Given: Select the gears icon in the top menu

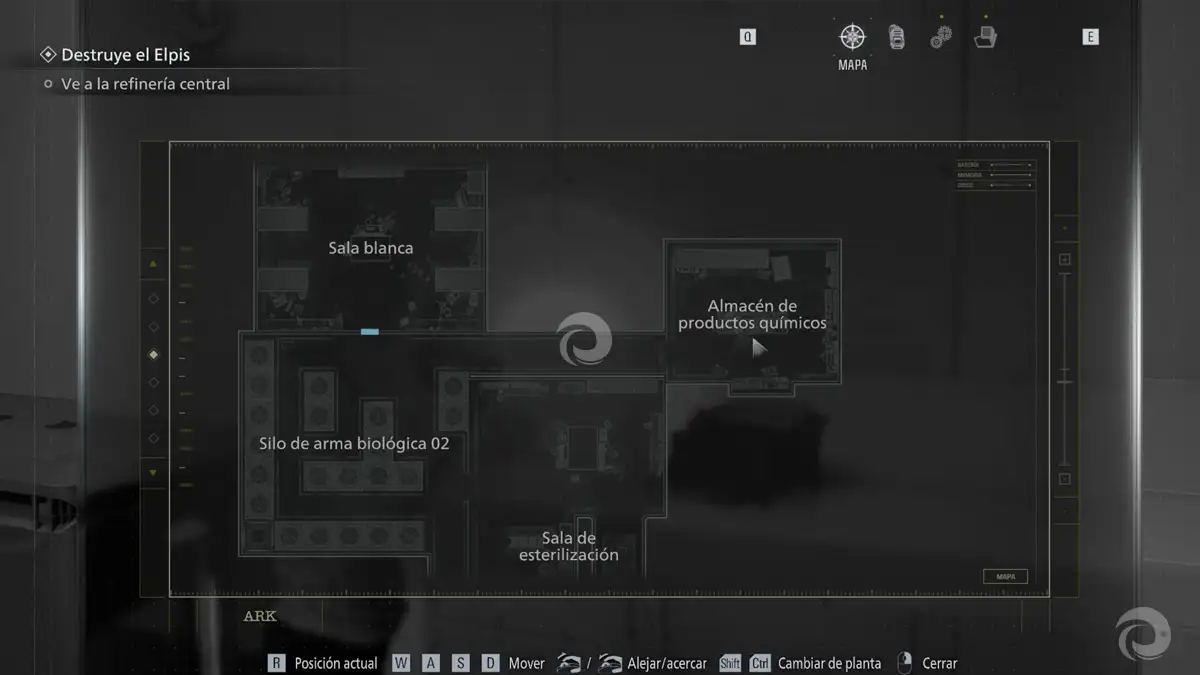Looking at the screenshot, I should pyautogui.click(x=941, y=38).
